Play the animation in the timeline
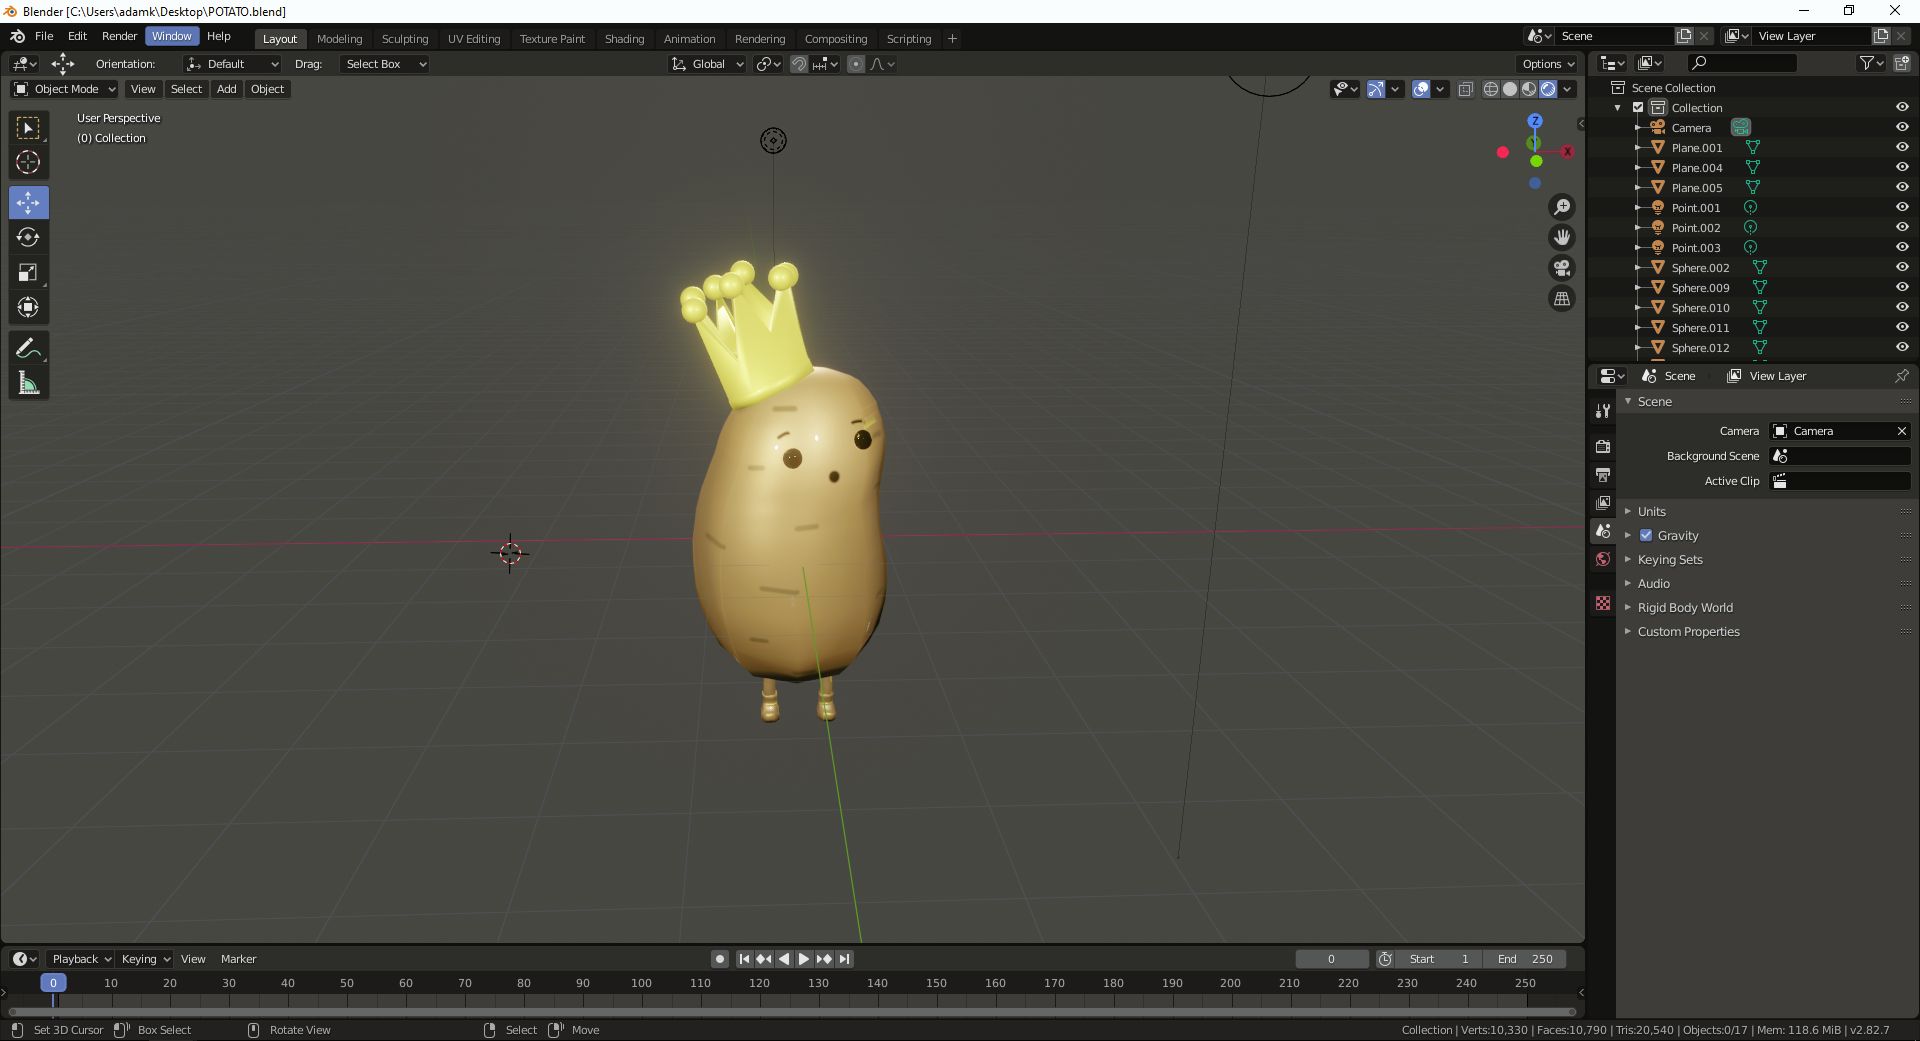Viewport: 1920px width, 1041px height. tap(803, 958)
